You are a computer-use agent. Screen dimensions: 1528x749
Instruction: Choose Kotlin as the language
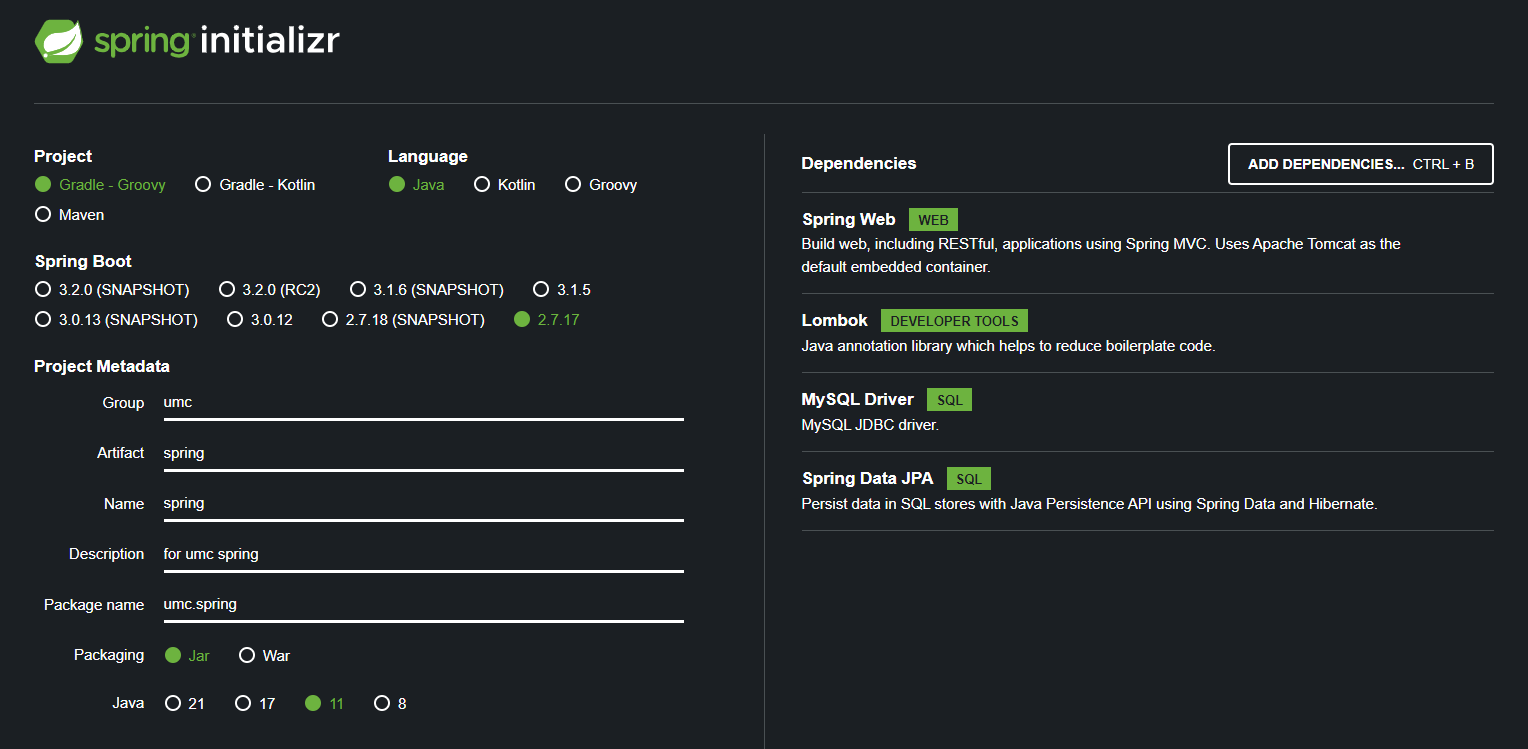504,185
